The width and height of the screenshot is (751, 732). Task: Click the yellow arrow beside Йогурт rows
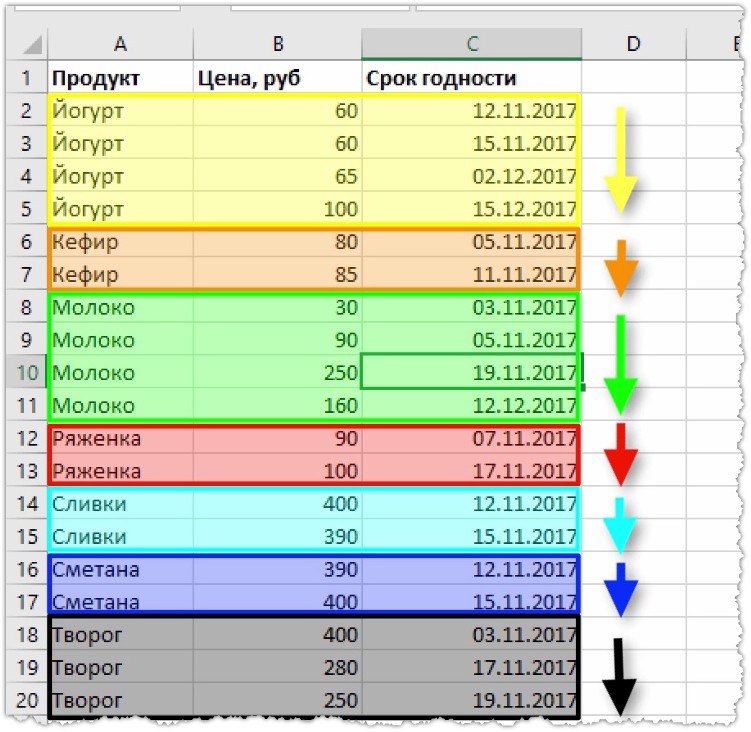tap(620, 160)
